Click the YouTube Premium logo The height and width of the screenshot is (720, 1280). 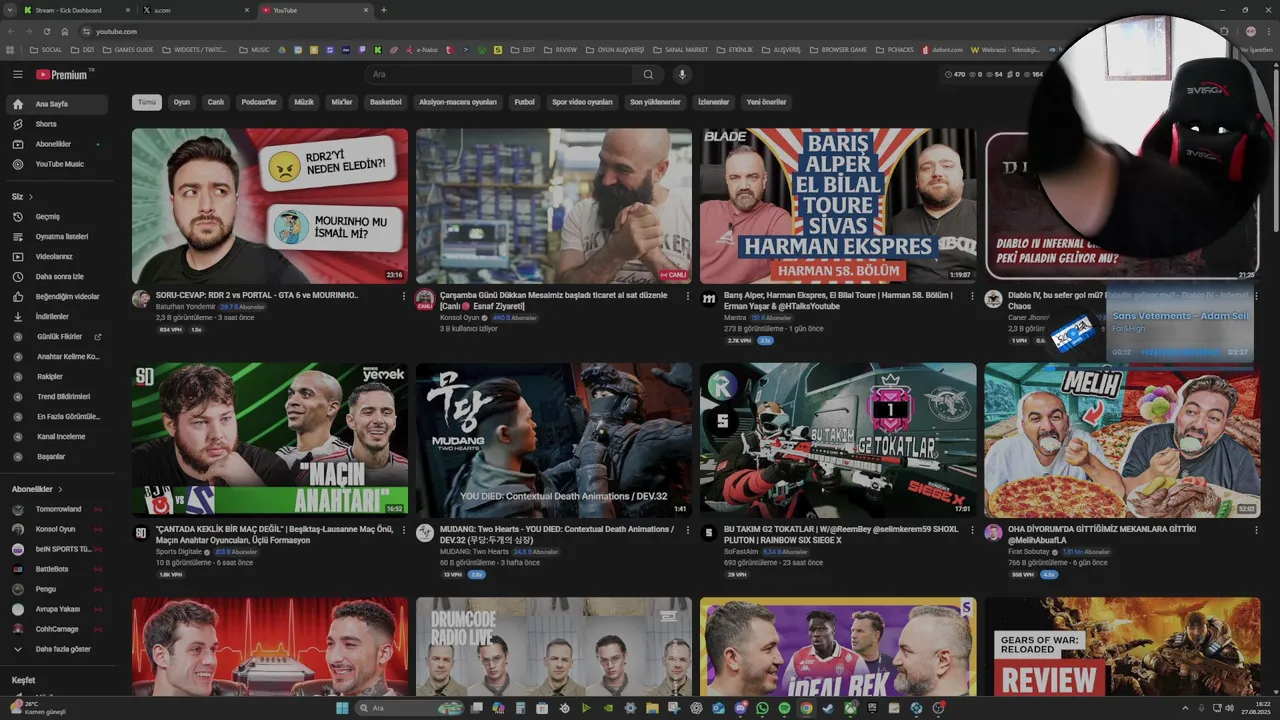(64, 74)
